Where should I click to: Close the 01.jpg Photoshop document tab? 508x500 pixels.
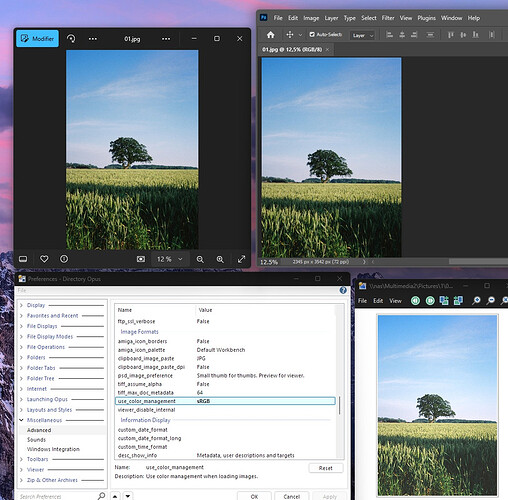pyautogui.click(x=327, y=49)
